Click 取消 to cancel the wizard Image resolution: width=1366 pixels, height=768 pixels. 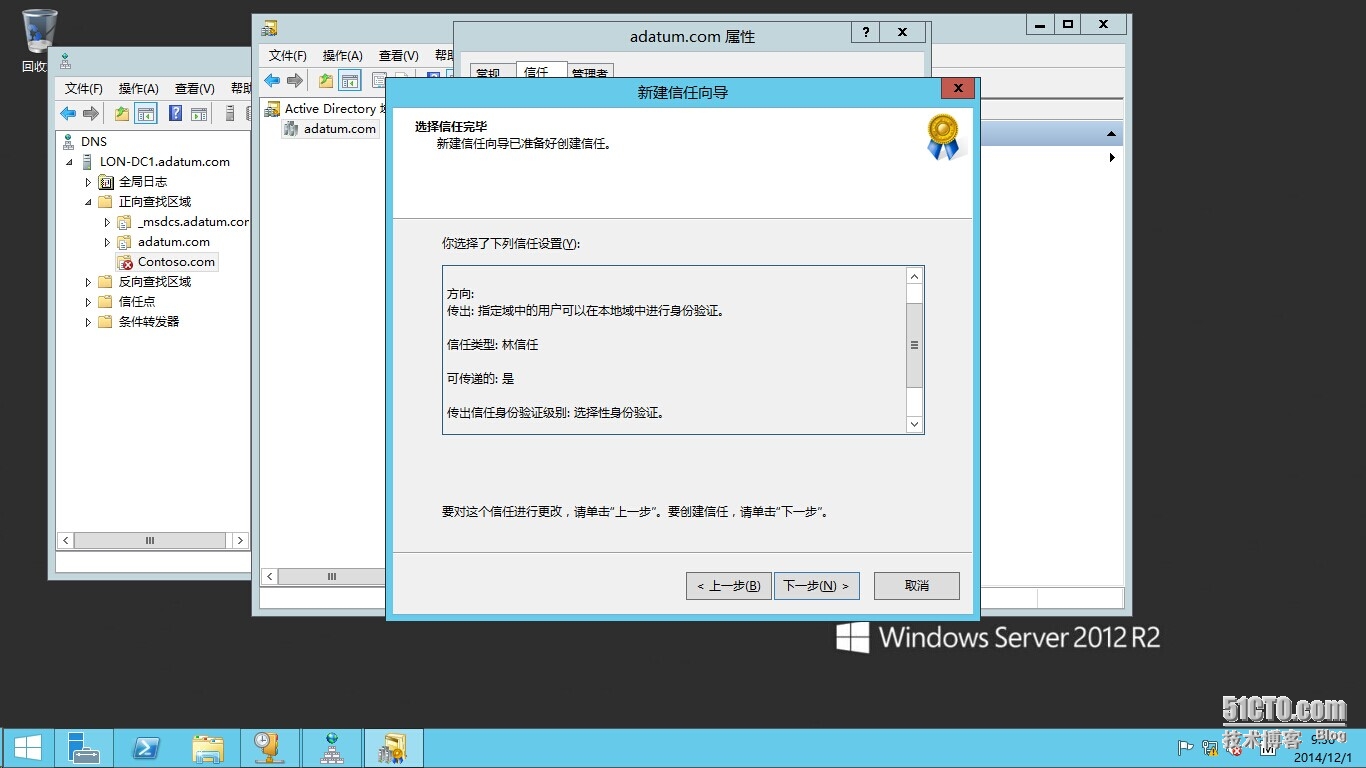[917, 586]
